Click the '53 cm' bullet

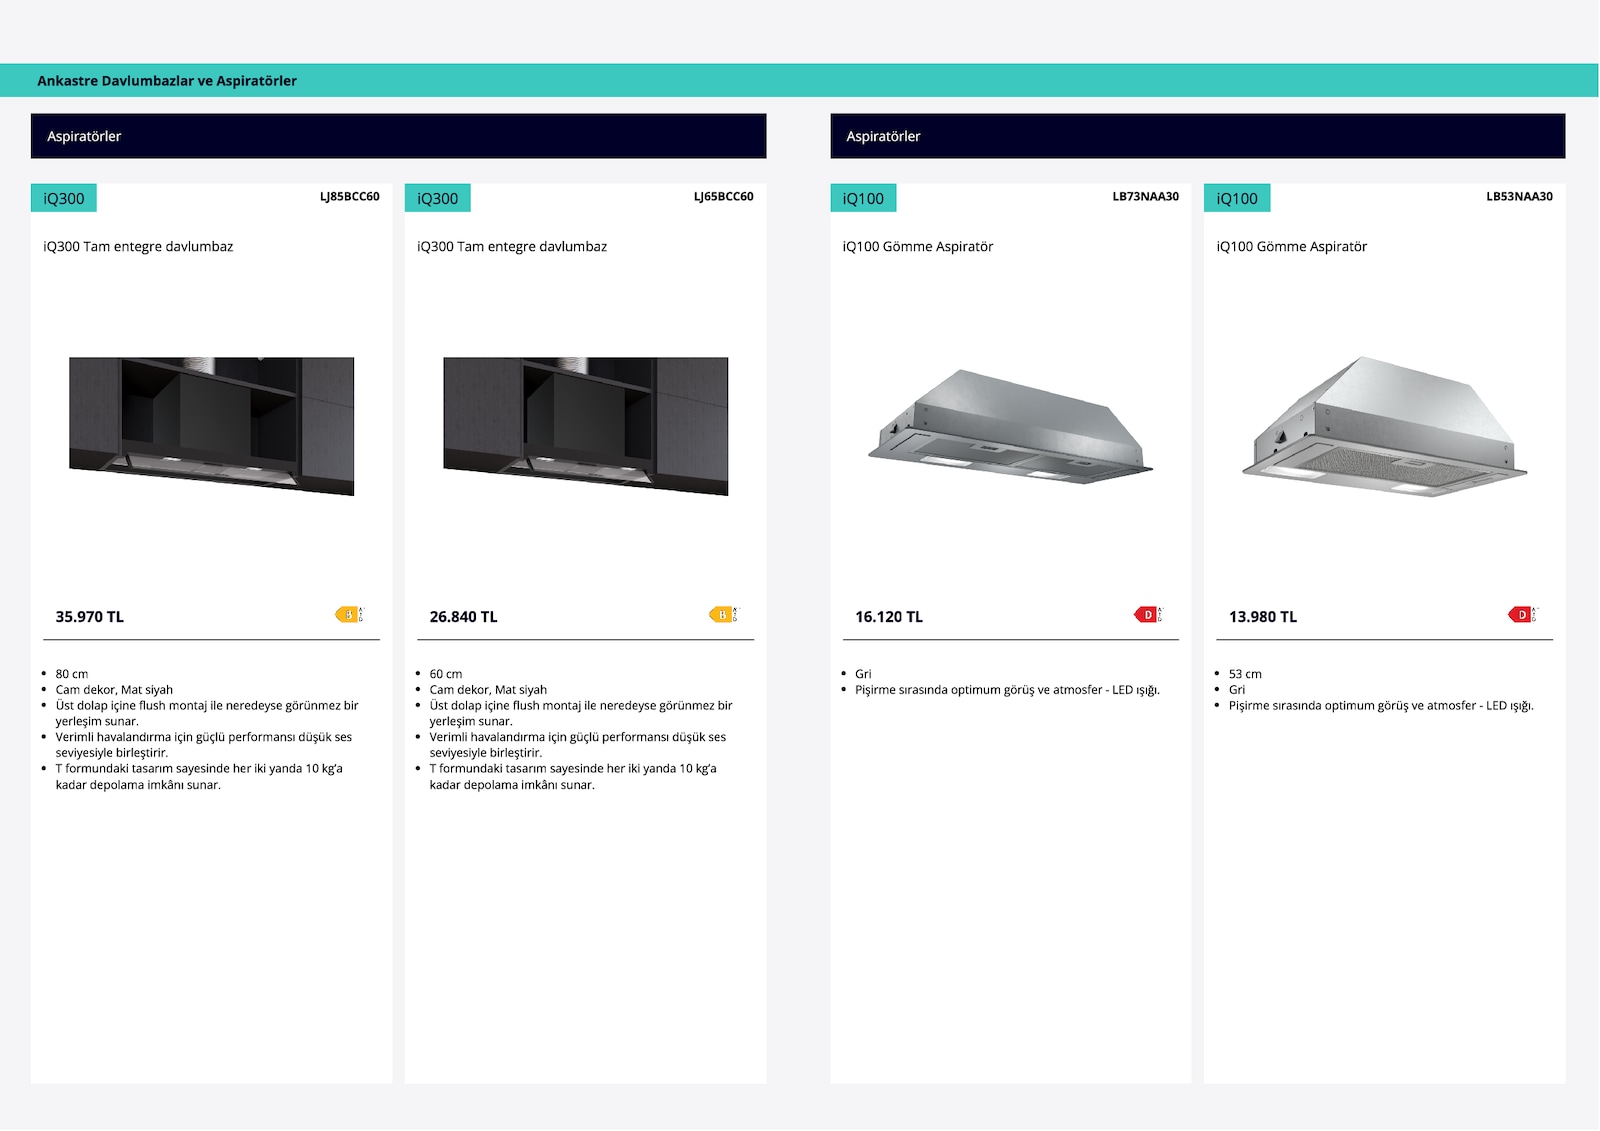pyautogui.click(x=1245, y=674)
